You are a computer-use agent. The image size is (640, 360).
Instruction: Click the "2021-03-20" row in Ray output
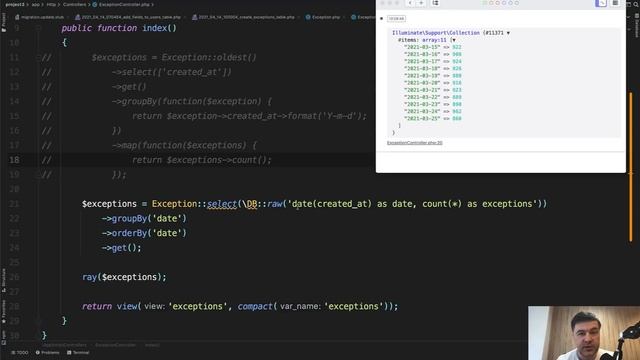[x=433, y=83]
